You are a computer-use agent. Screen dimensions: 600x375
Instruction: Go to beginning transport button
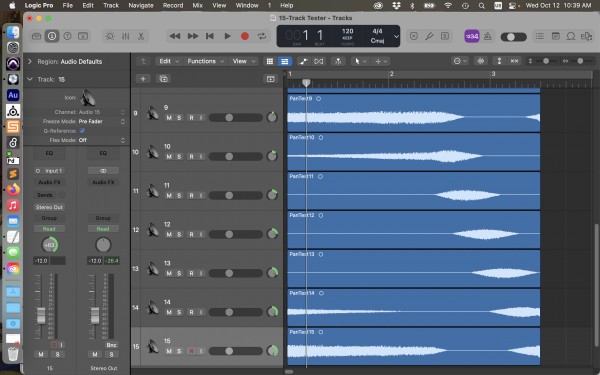210,36
